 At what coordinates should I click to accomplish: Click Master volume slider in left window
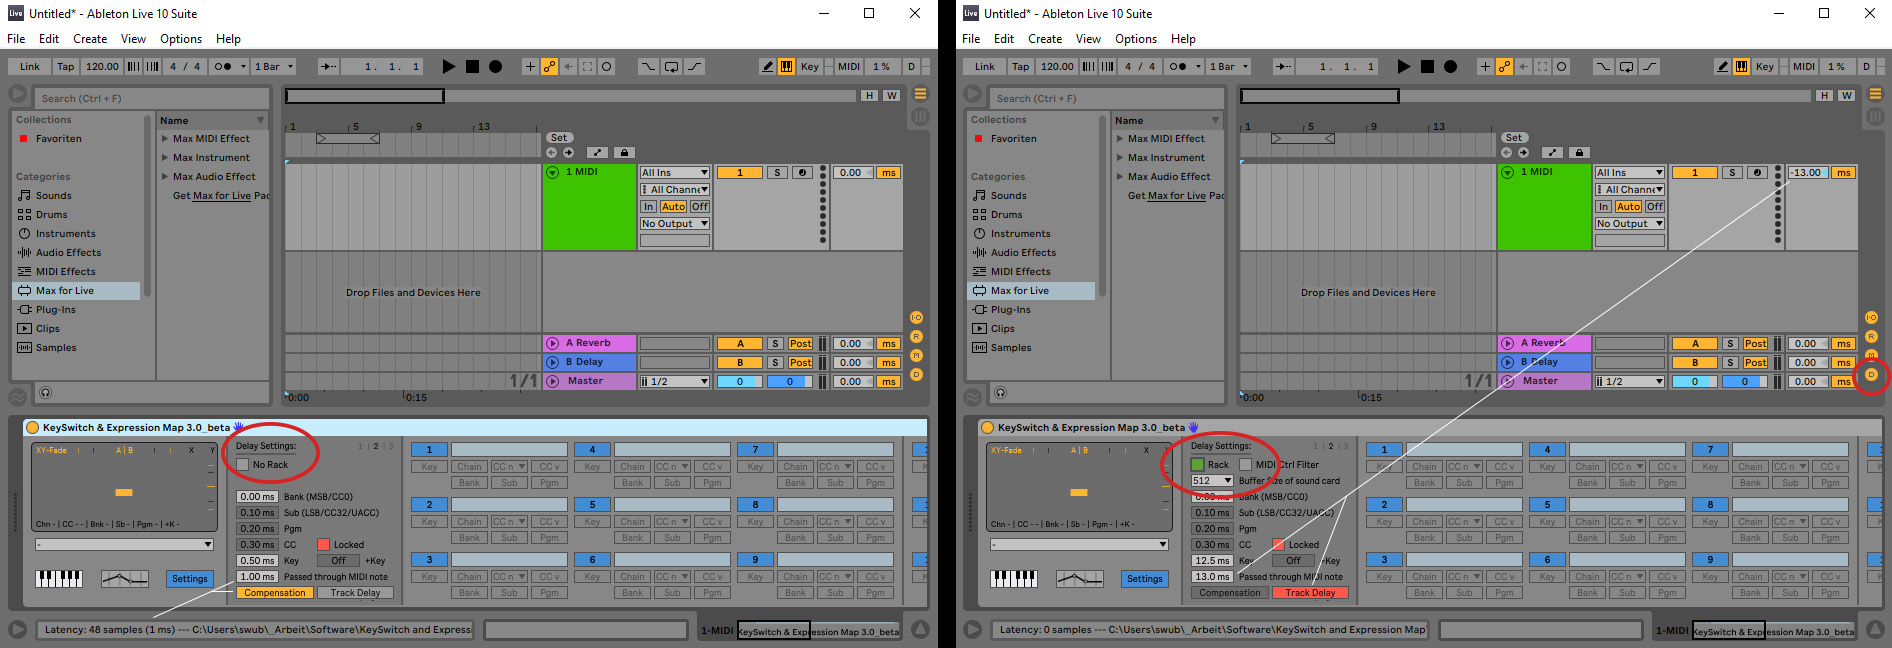pyautogui.click(x=740, y=382)
